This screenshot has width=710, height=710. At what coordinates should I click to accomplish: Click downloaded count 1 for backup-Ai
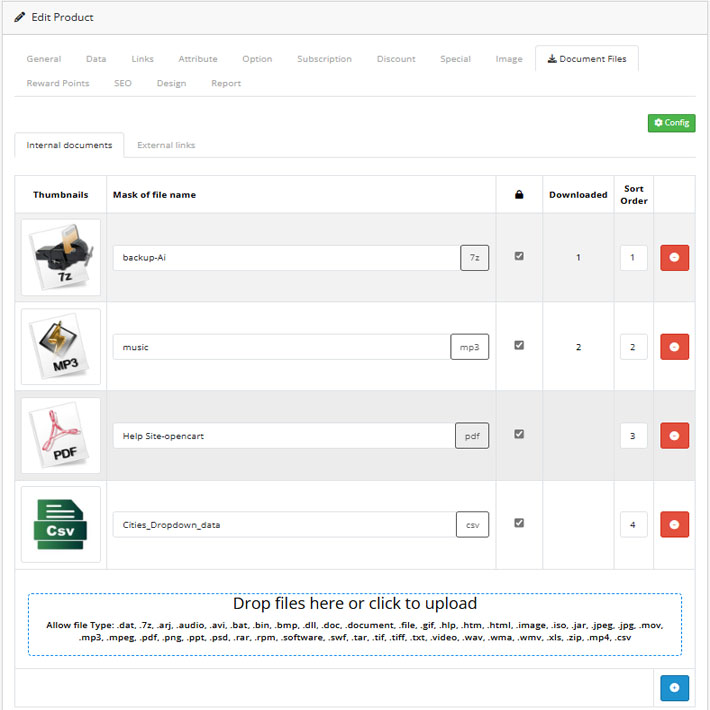(x=578, y=257)
